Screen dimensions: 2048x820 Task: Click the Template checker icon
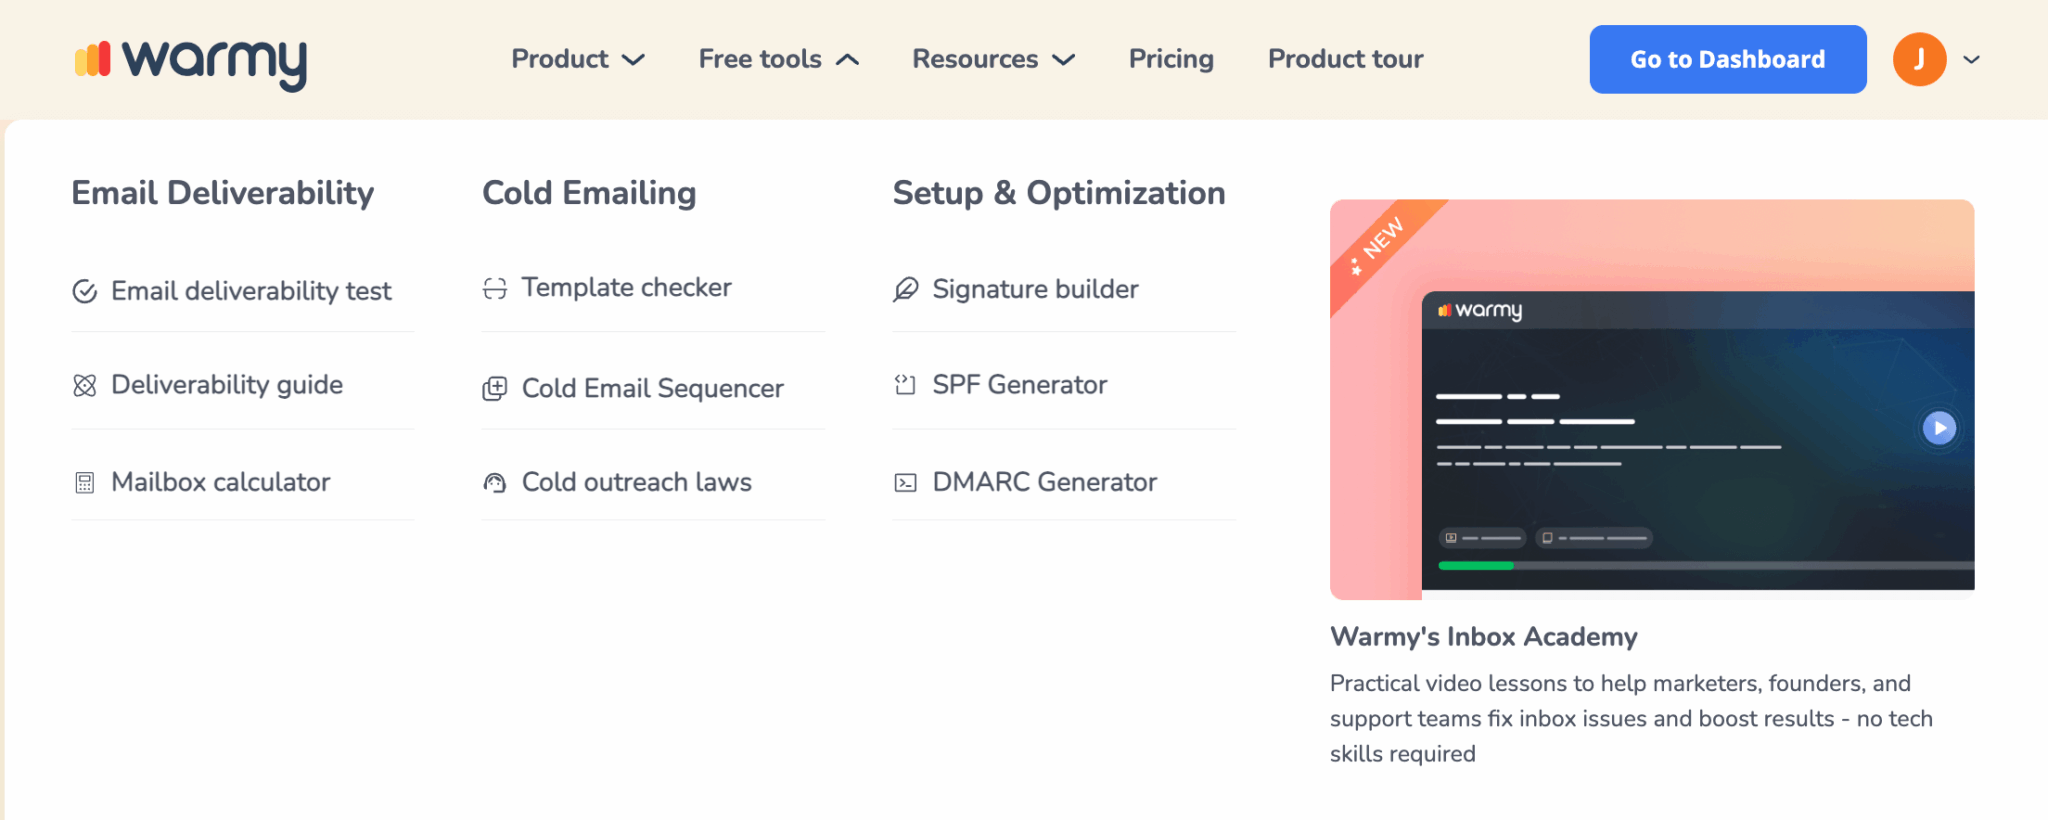click(495, 287)
